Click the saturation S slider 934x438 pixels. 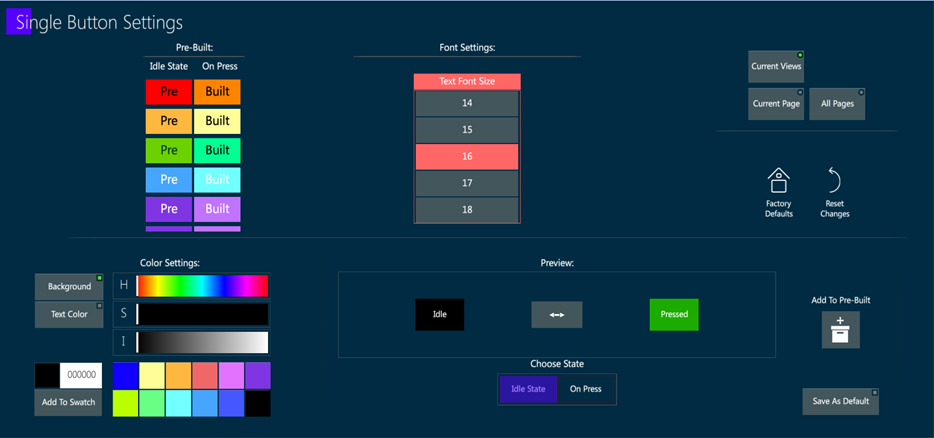[x=203, y=314]
